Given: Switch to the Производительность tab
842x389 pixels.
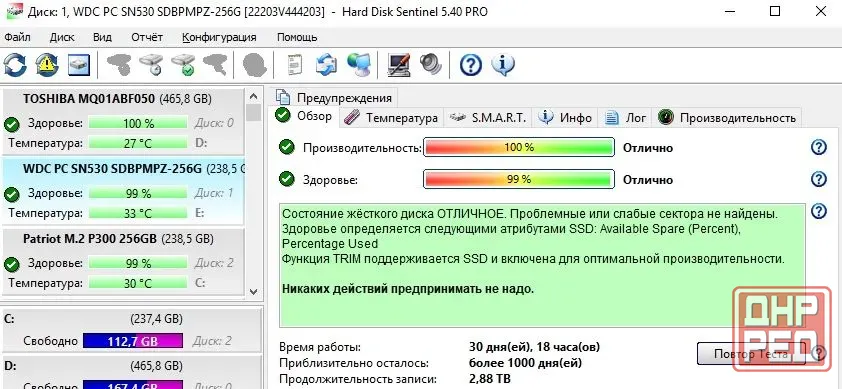Looking at the screenshot, I should (727, 117).
